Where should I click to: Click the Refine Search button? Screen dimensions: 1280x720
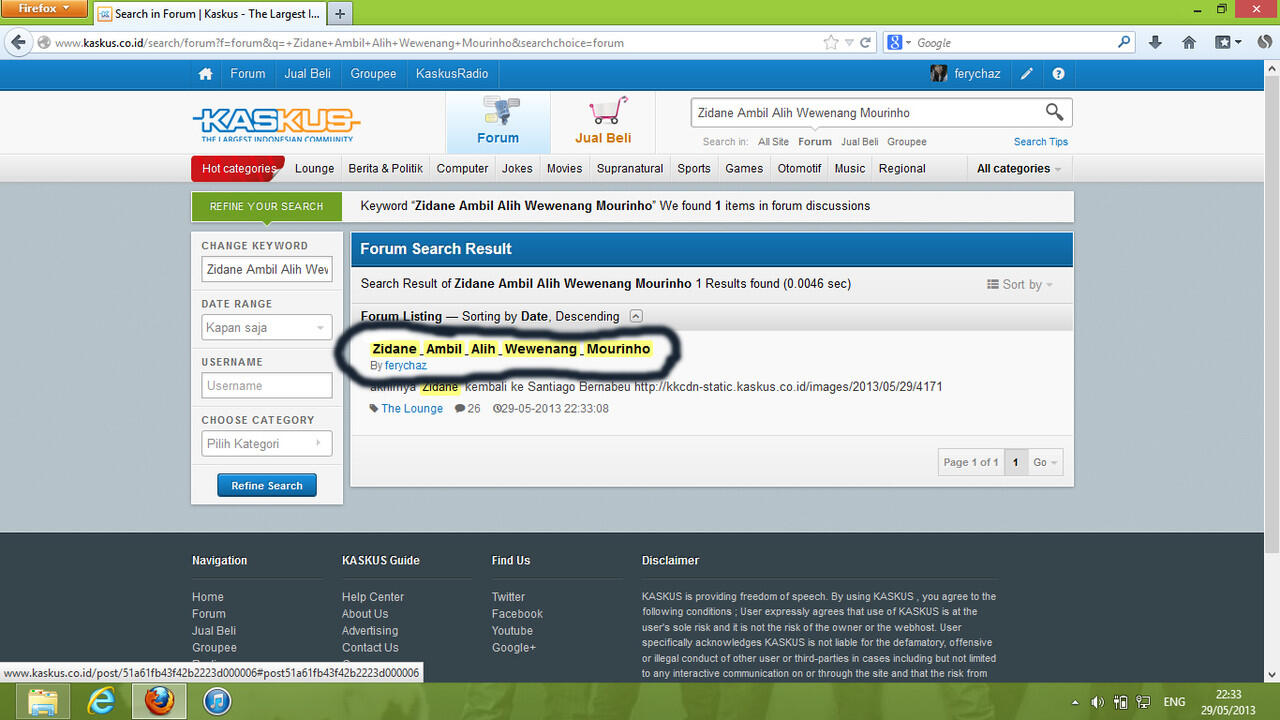pyautogui.click(x=267, y=486)
